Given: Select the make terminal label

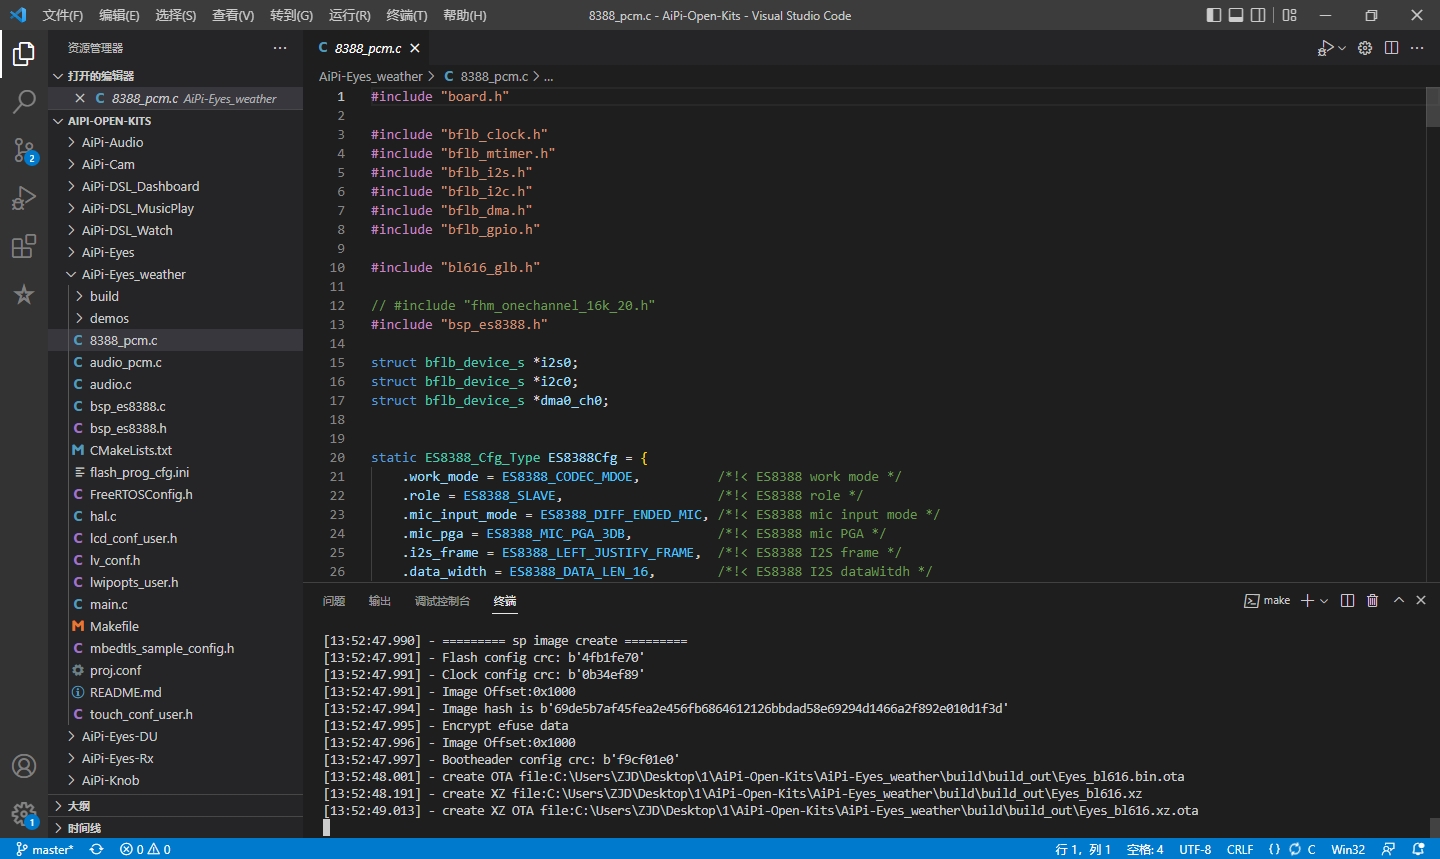Looking at the screenshot, I should 1267,600.
